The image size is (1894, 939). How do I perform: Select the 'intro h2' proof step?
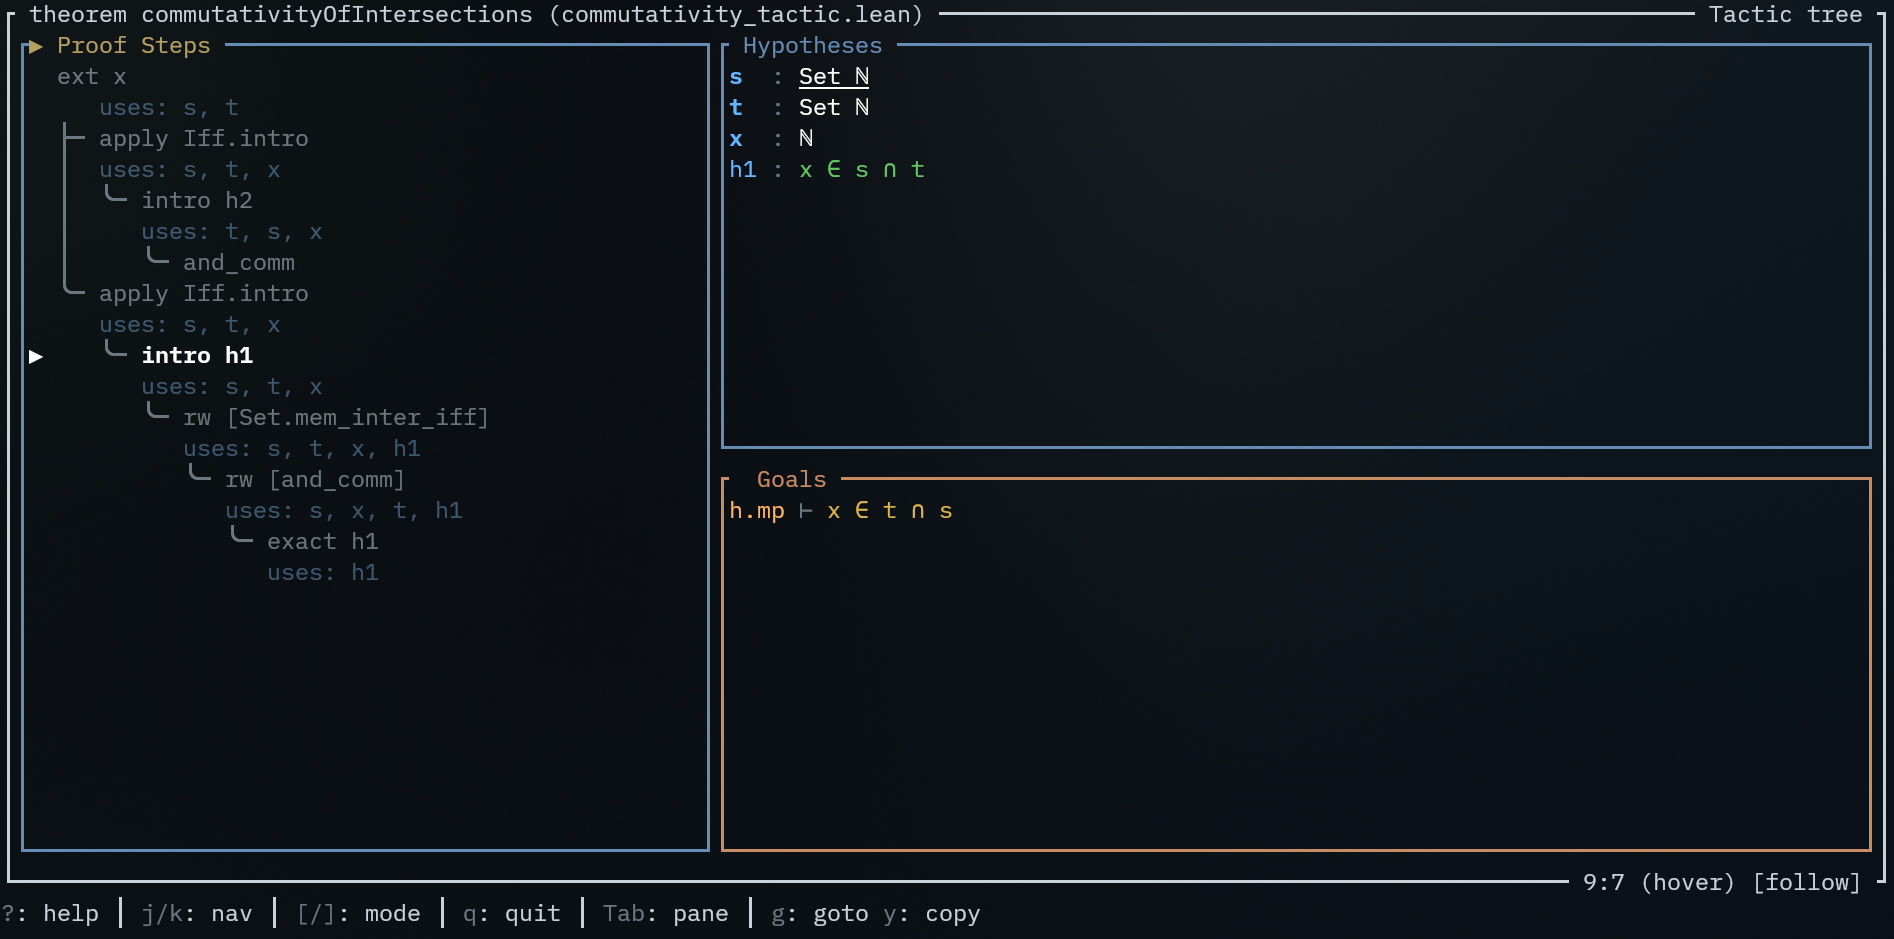click(x=196, y=201)
